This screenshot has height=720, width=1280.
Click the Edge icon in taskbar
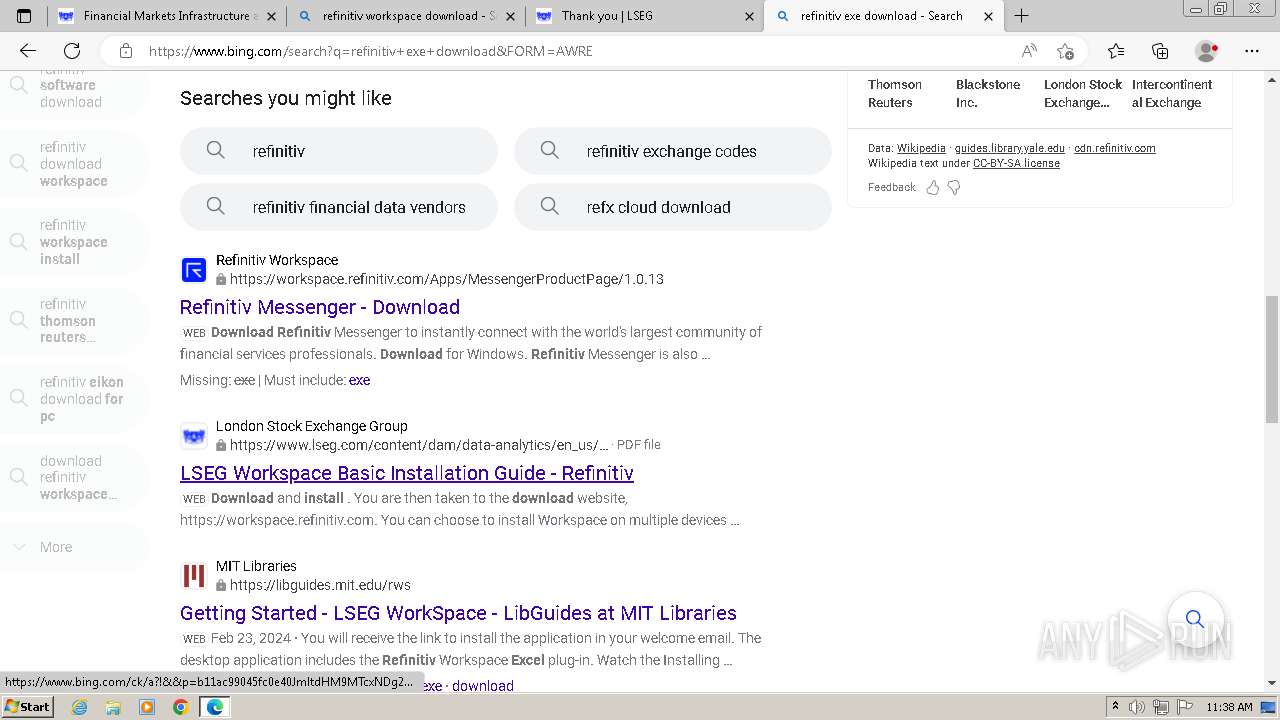pos(214,707)
